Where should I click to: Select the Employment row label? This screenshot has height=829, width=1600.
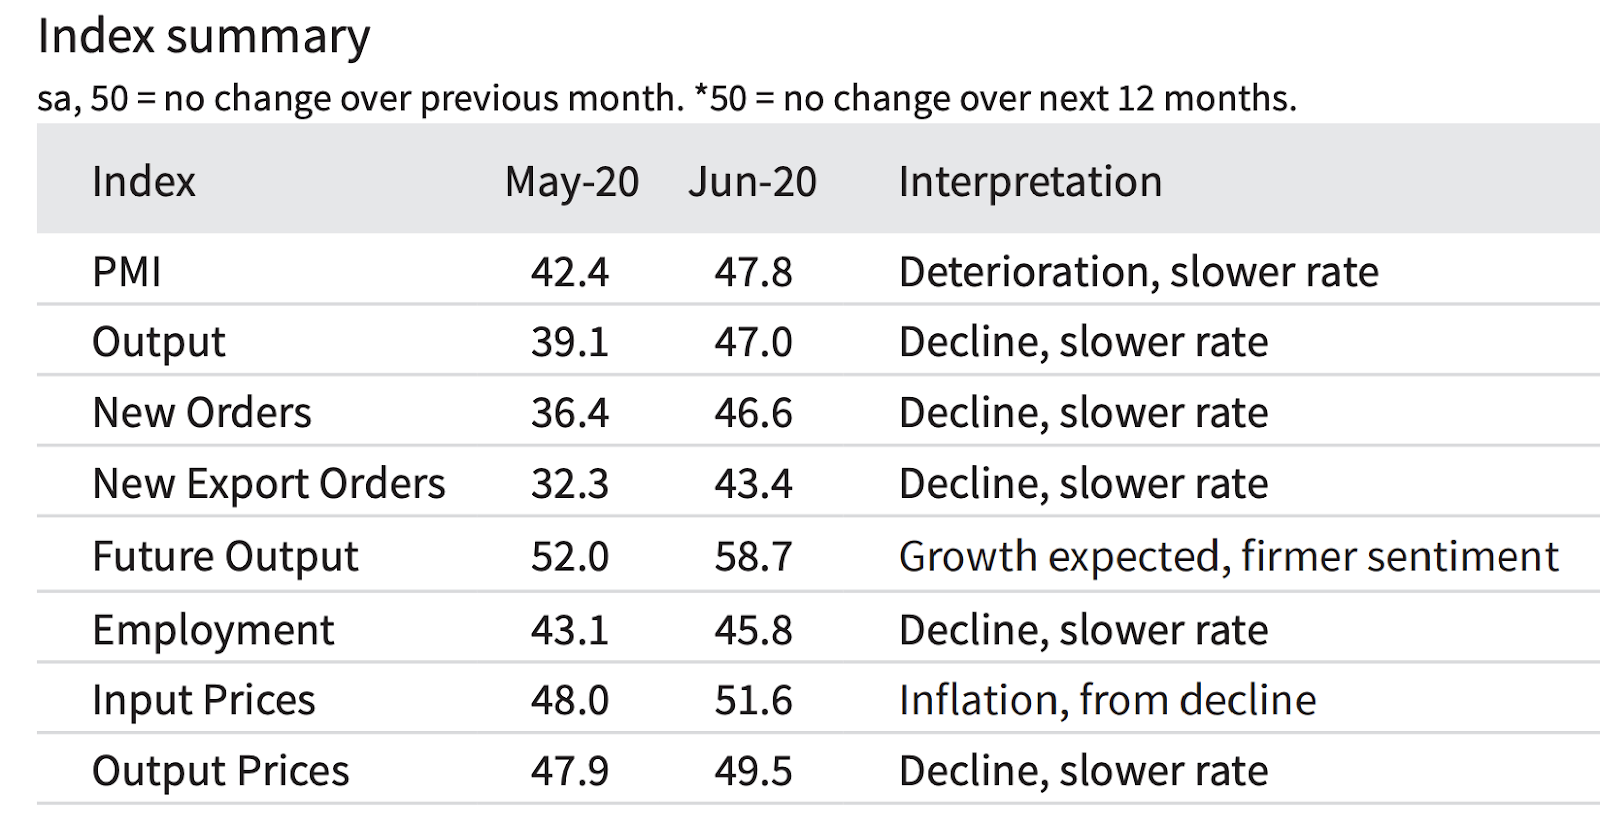tap(212, 630)
